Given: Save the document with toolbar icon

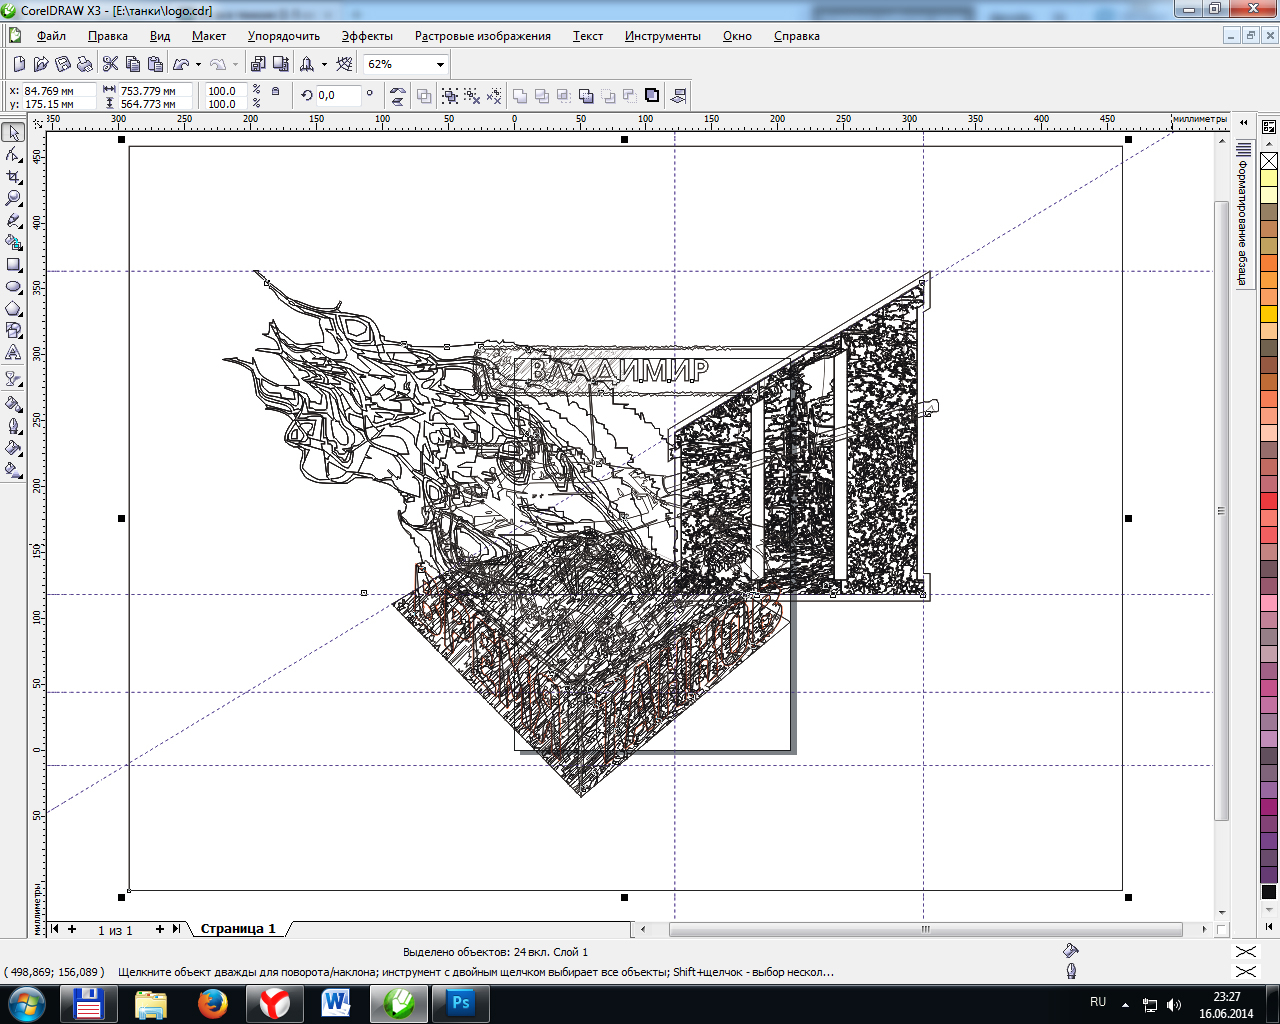Looking at the screenshot, I should 63,64.
